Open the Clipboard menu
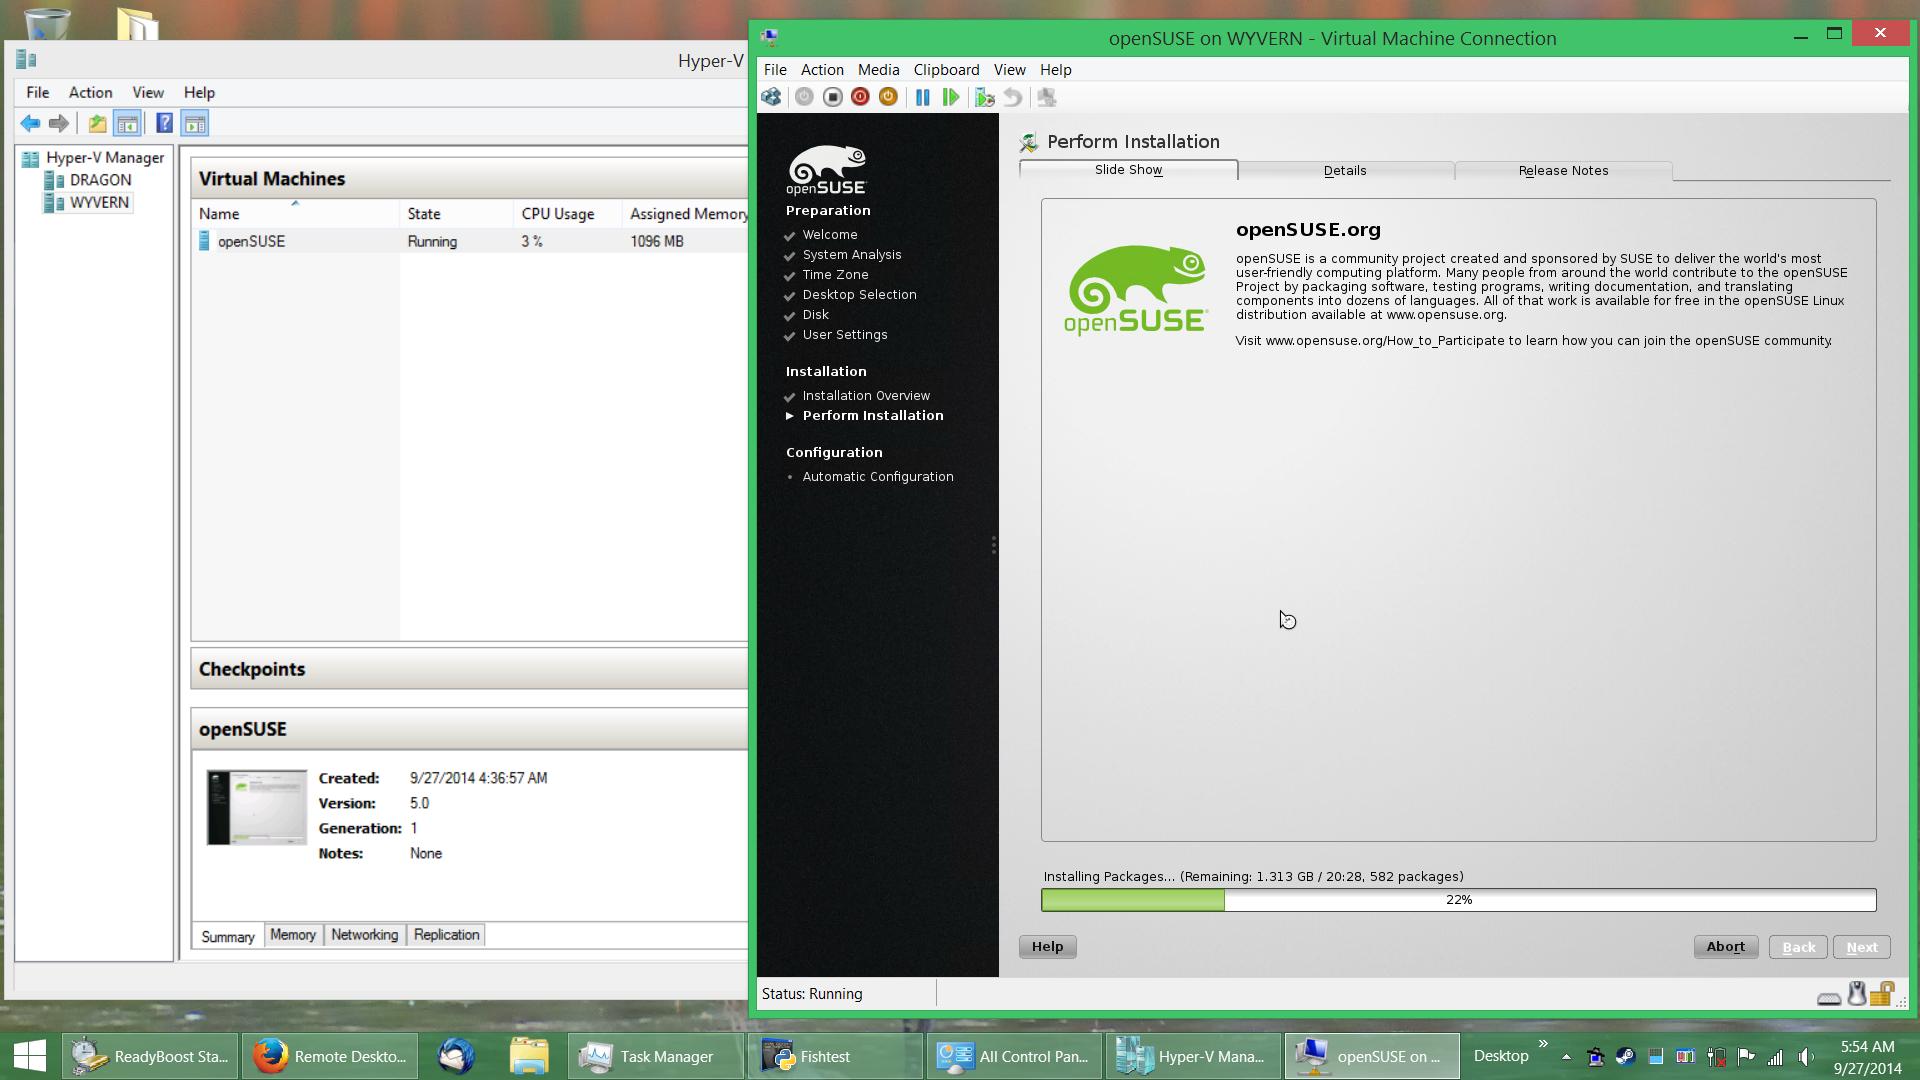This screenshot has width=1920, height=1080. click(x=946, y=70)
